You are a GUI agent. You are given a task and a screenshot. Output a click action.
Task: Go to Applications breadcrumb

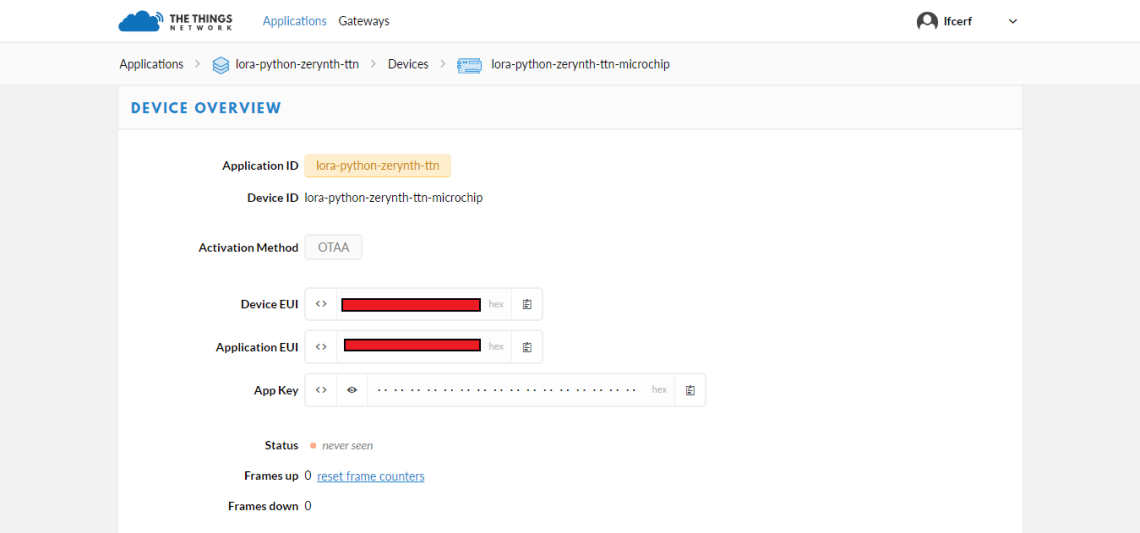click(151, 64)
